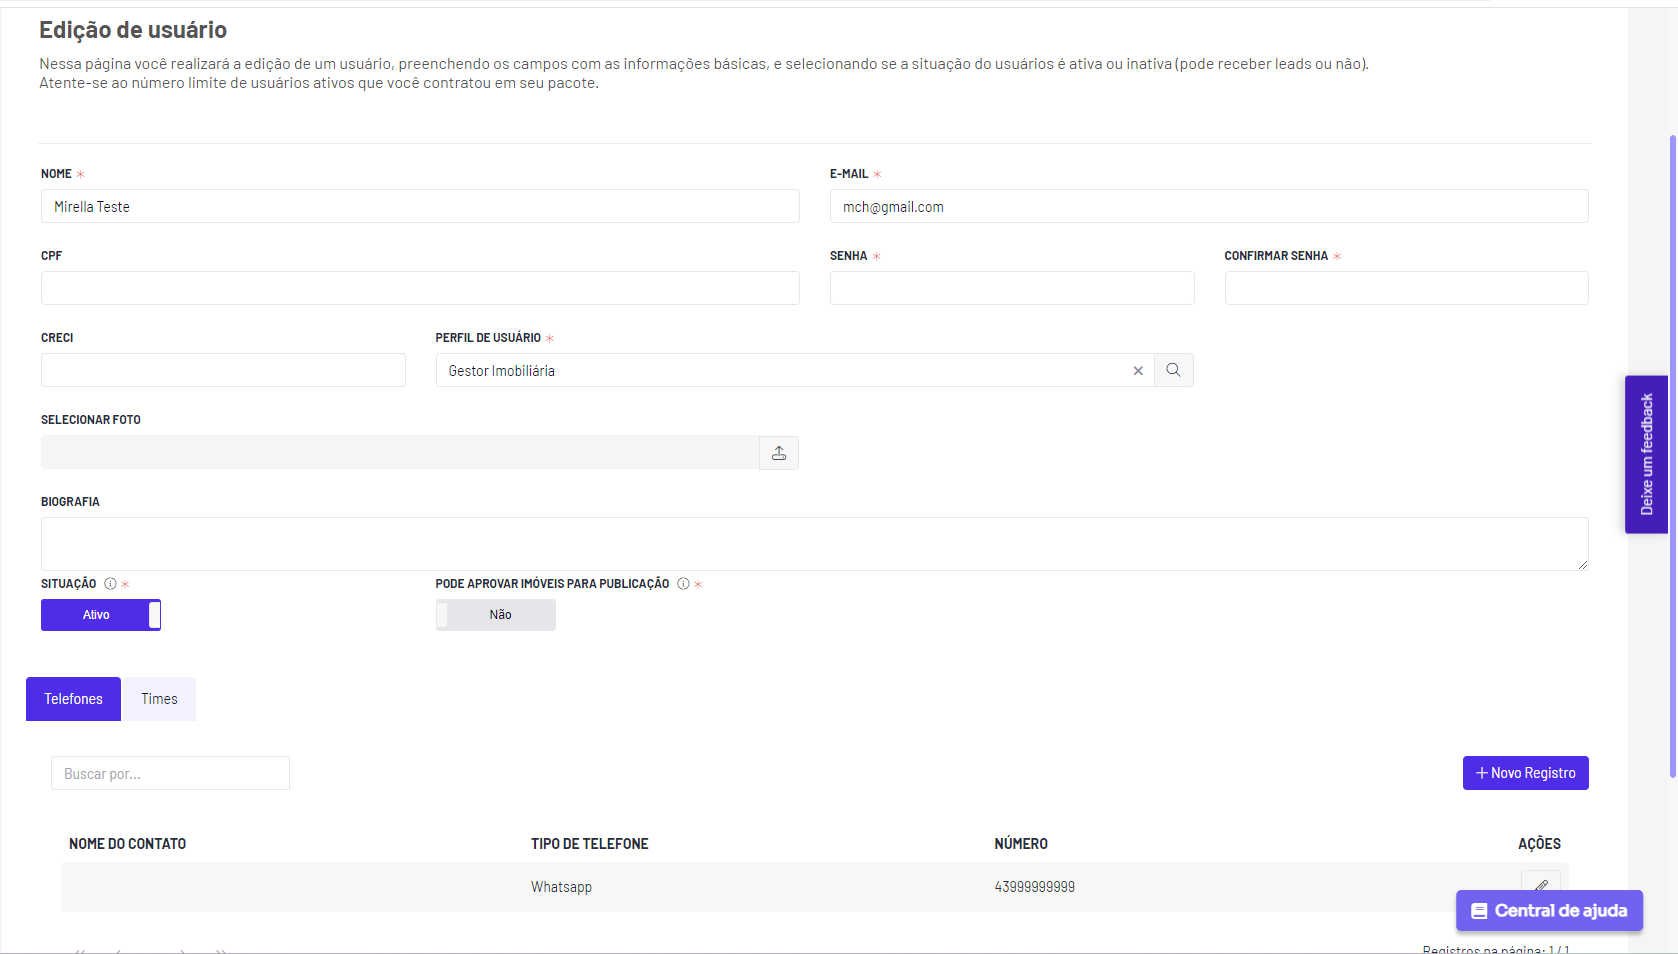Image resolution: width=1678 pixels, height=954 pixels.
Task: Click the Buscar por search box
Action: (171, 773)
